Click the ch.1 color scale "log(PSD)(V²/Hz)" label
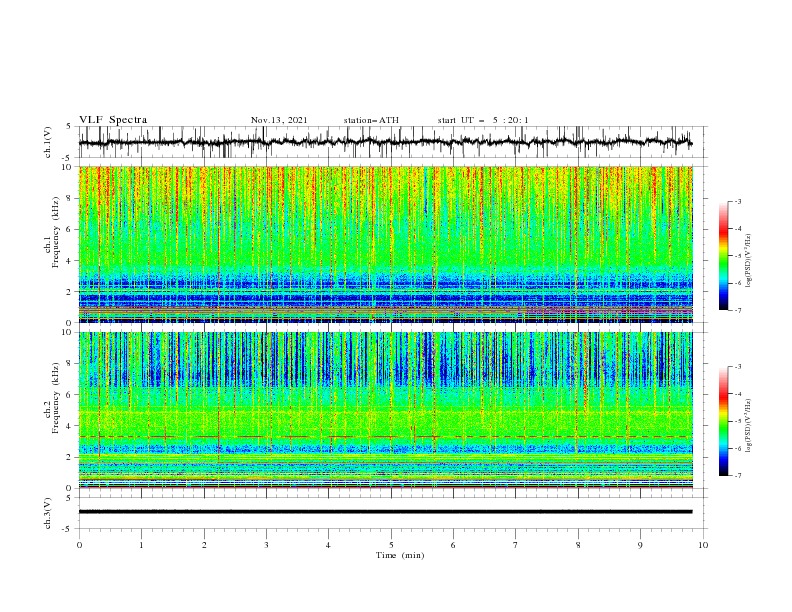 749,261
